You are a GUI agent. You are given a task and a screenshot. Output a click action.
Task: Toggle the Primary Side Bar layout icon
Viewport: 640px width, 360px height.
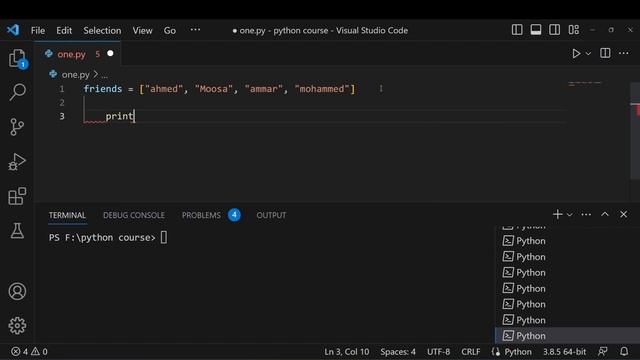tap(517, 30)
